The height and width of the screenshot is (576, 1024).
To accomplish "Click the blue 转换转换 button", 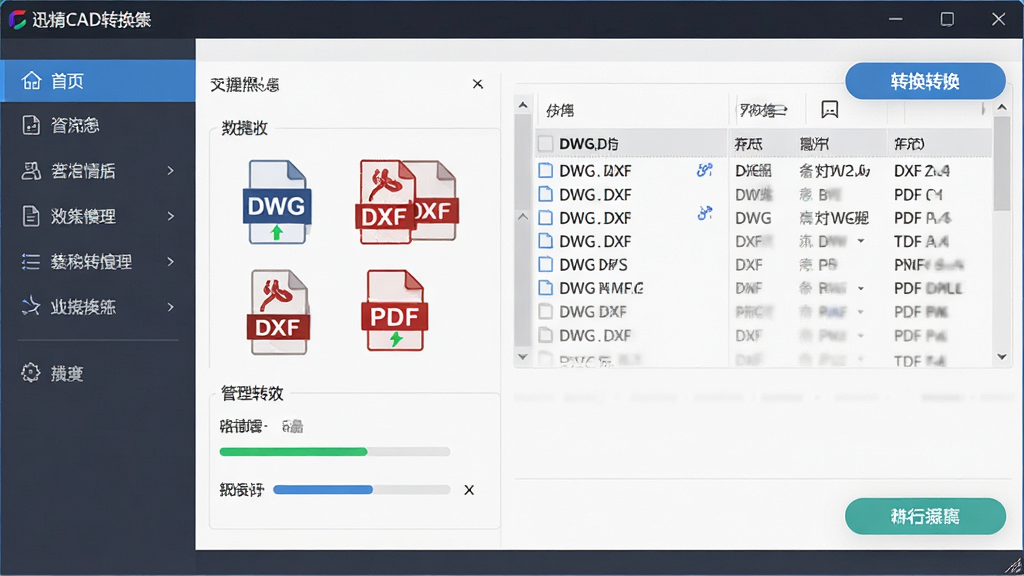I will pyautogui.click(x=925, y=81).
